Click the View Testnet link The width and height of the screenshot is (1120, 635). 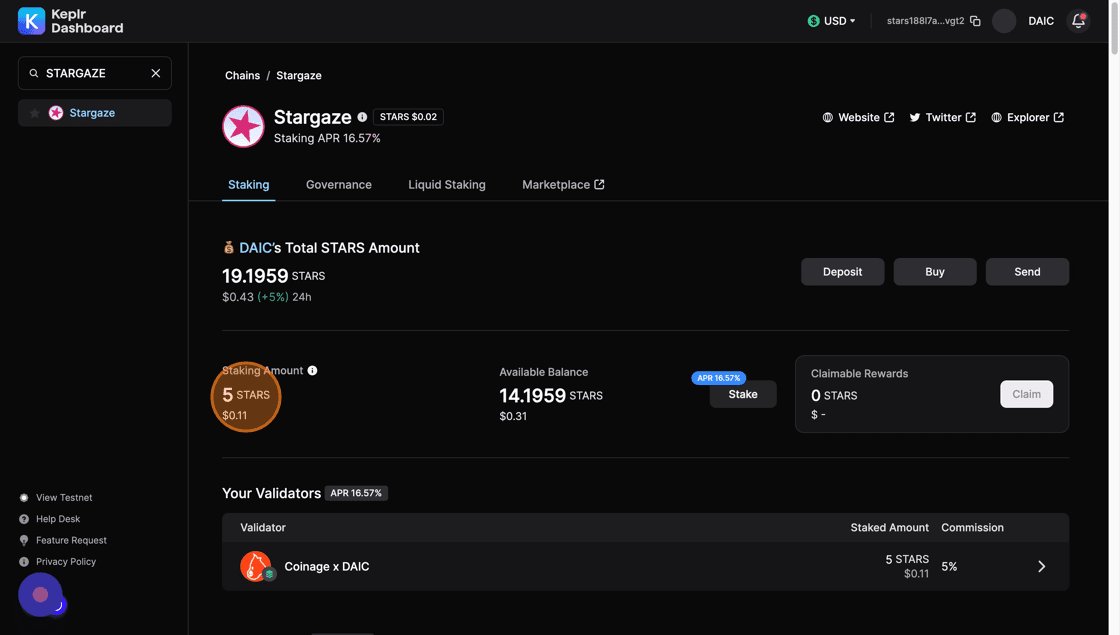click(64, 498)
